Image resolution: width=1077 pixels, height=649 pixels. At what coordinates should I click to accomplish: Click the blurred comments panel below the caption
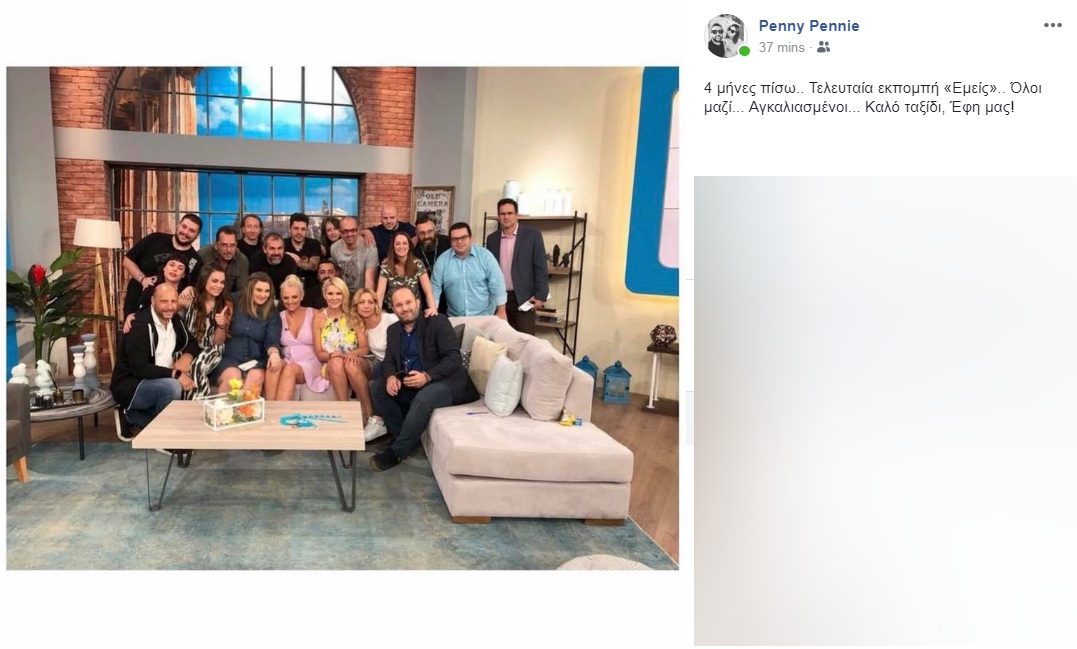point(885,411)
